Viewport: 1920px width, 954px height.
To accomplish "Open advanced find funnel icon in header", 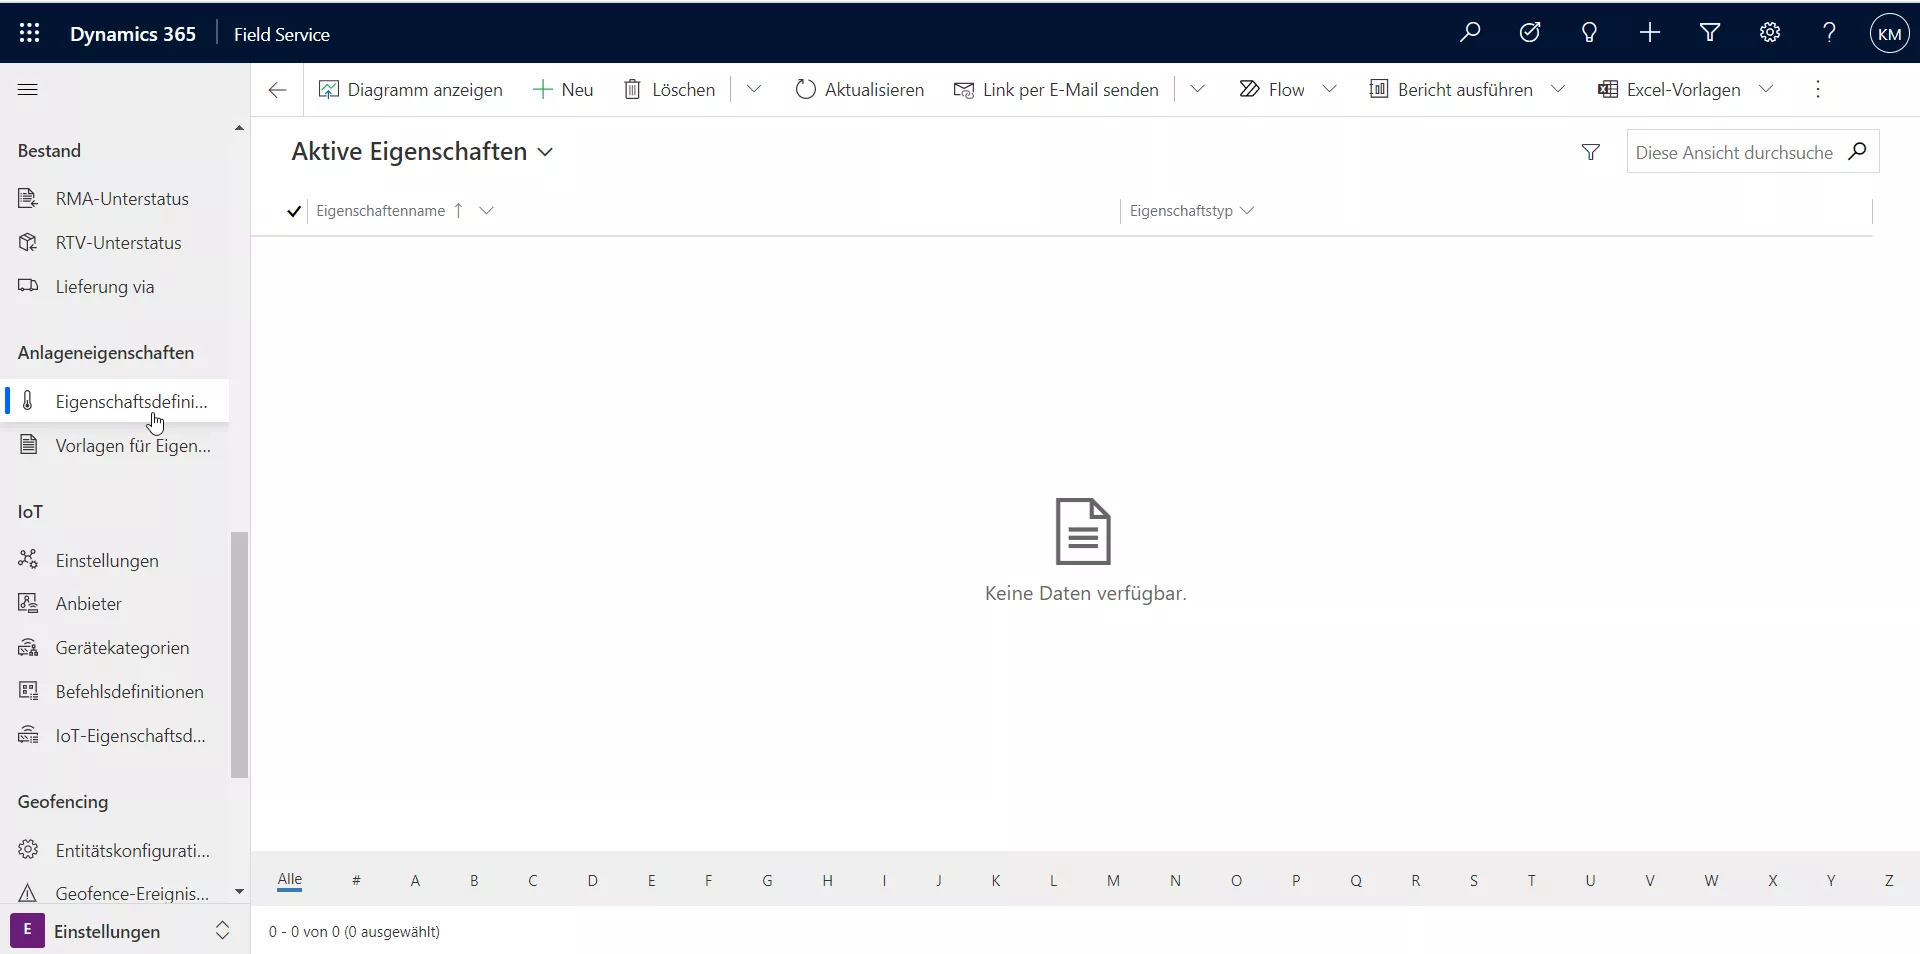I will pyautogui.click(x=1709, y=33).
